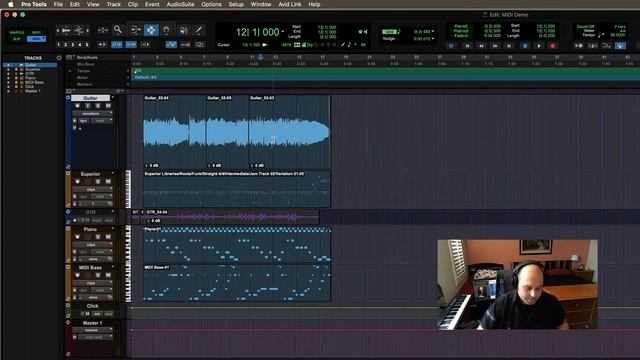Recall zoom preset 1
This screenshot has height=360, width=640.
pos(58,44)
